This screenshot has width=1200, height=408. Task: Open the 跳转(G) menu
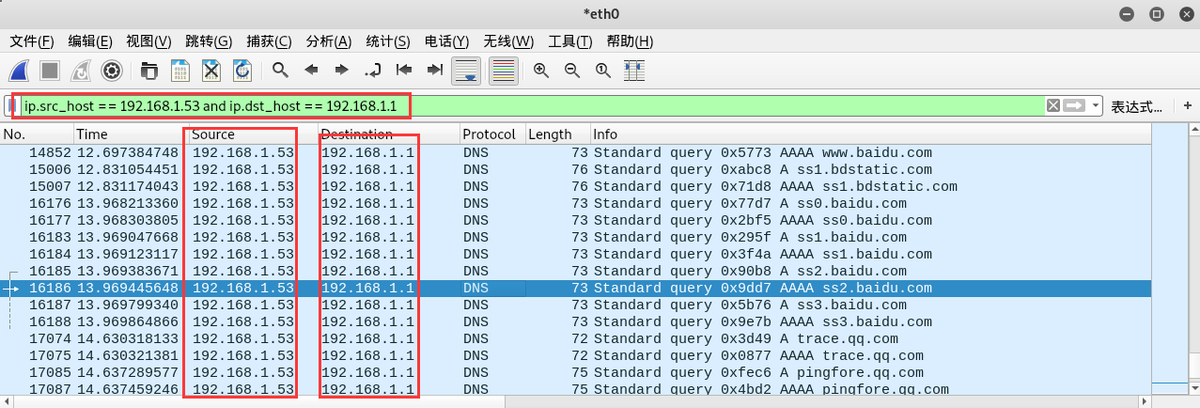click(208, 41)
